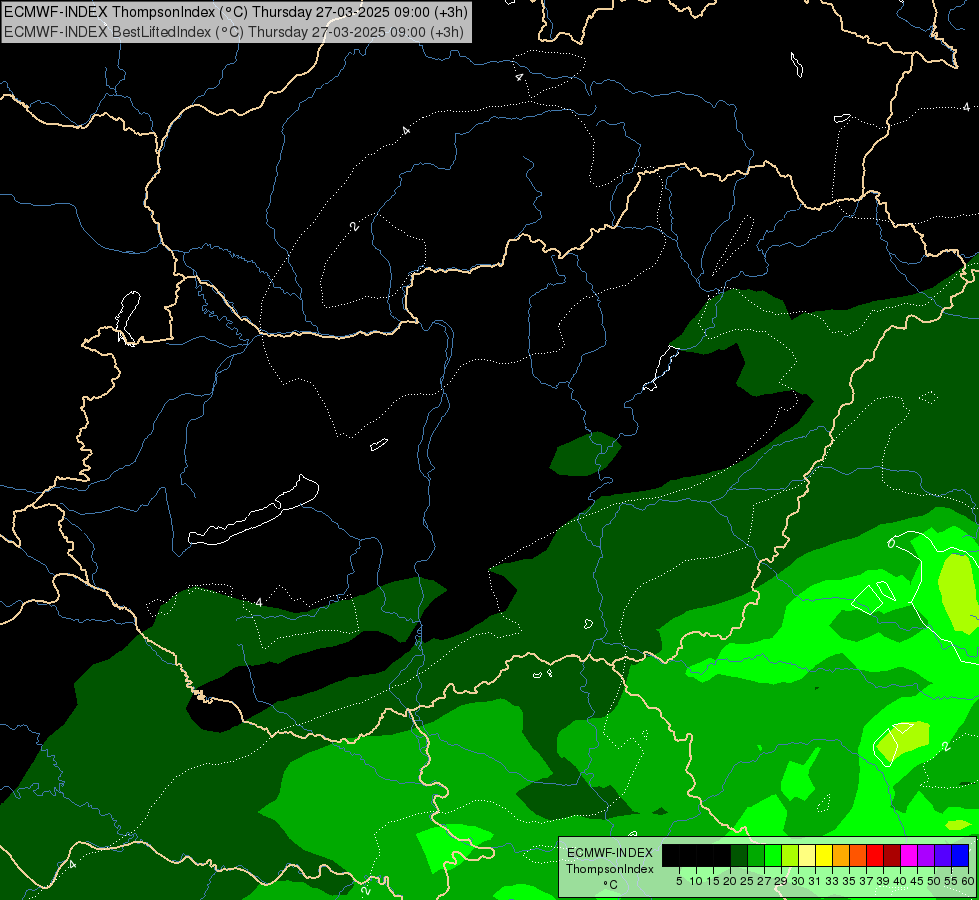Viewport: 979px width, 900px height.
Task: Click legend scale value 27
Action: (x=764, y=881)
